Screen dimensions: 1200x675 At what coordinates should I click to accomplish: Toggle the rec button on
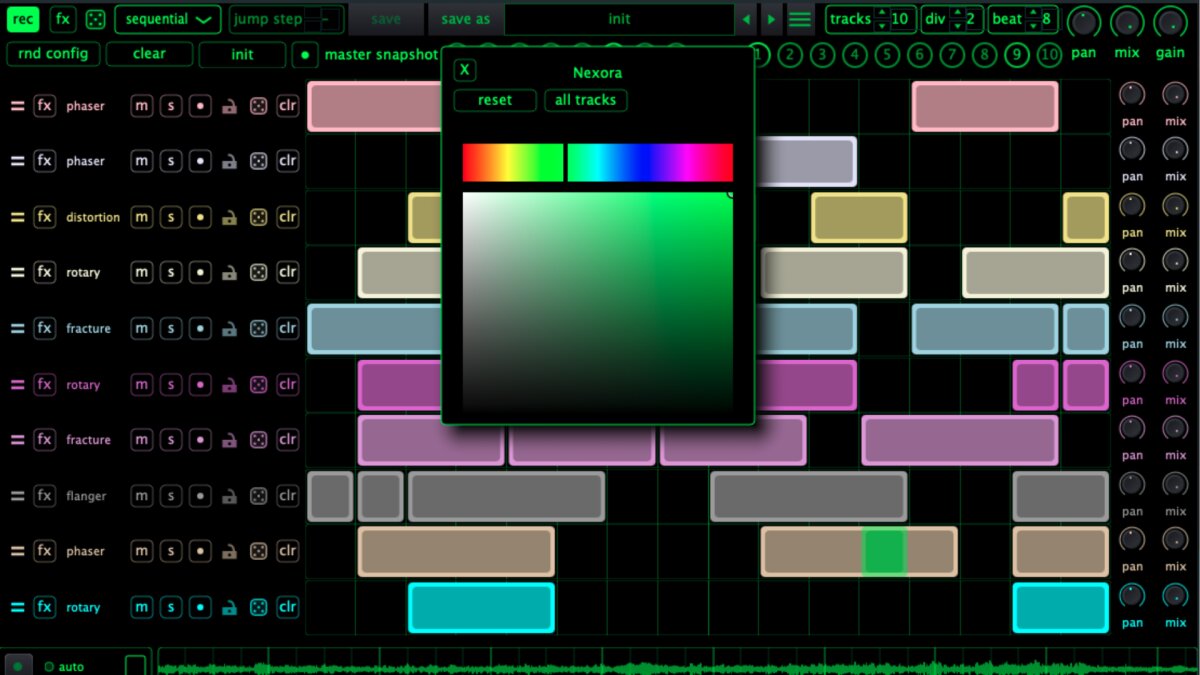tap(23, 19)
